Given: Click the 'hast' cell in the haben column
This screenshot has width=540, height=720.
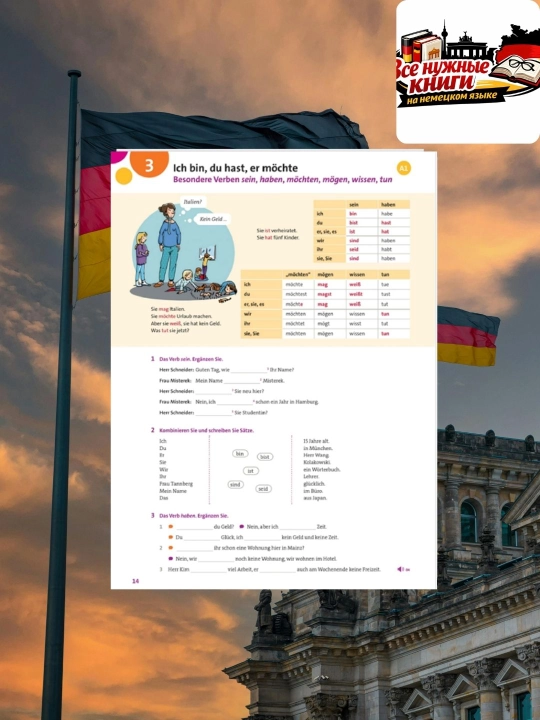Looking at the screenshot, I should coord(394,223).
